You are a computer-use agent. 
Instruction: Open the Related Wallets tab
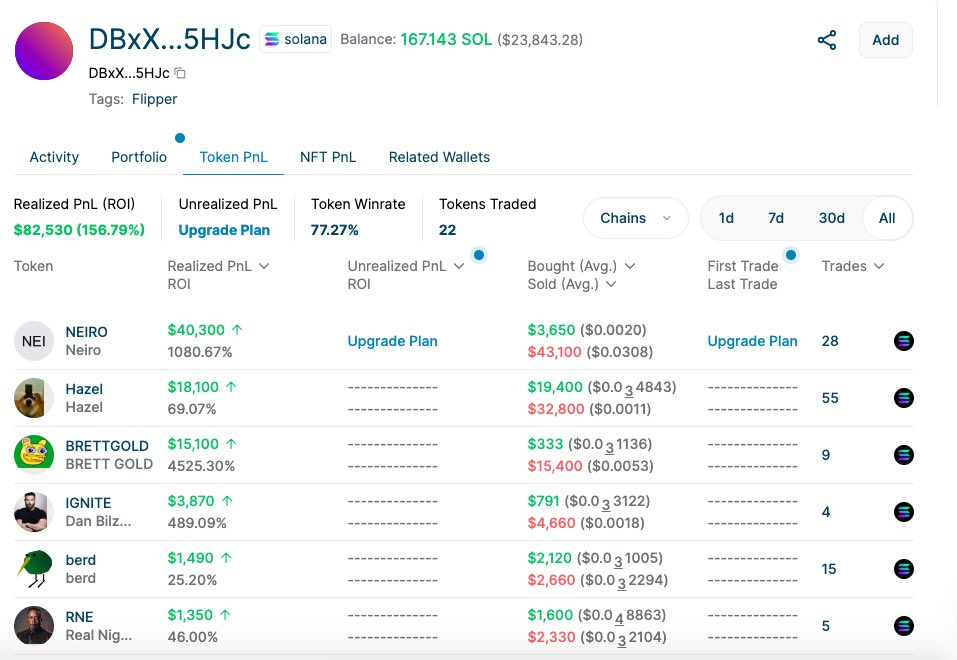click(x=439, y=157)
